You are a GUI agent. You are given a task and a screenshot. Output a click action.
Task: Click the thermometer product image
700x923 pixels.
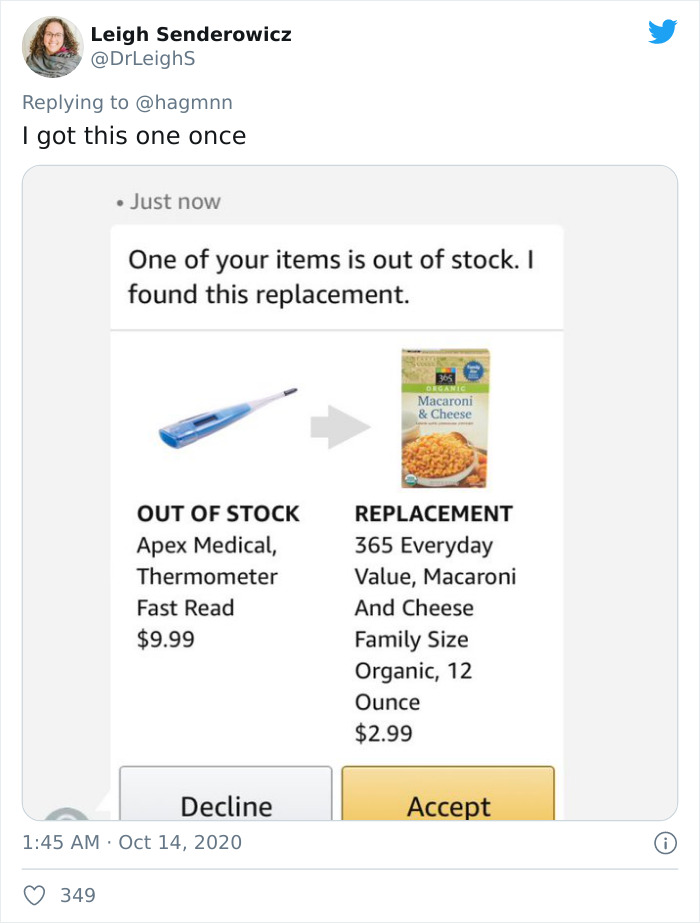(227, 418)
